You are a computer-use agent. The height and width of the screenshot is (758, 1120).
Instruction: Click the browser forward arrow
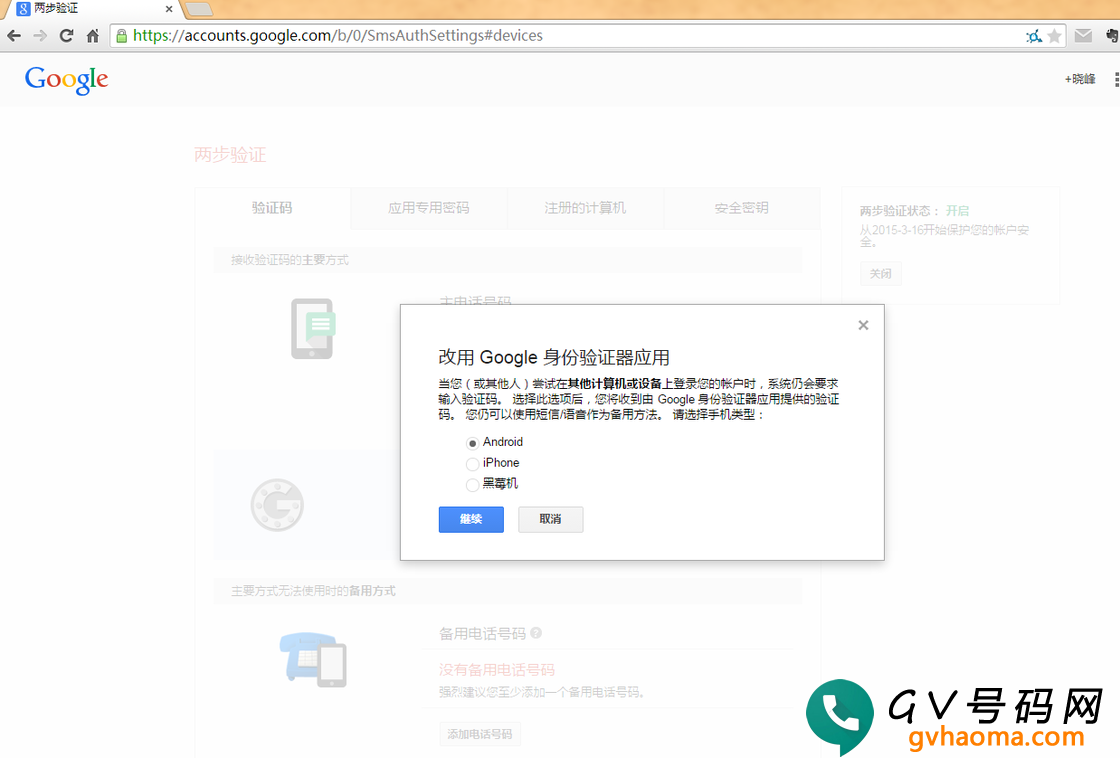(40, 36)
